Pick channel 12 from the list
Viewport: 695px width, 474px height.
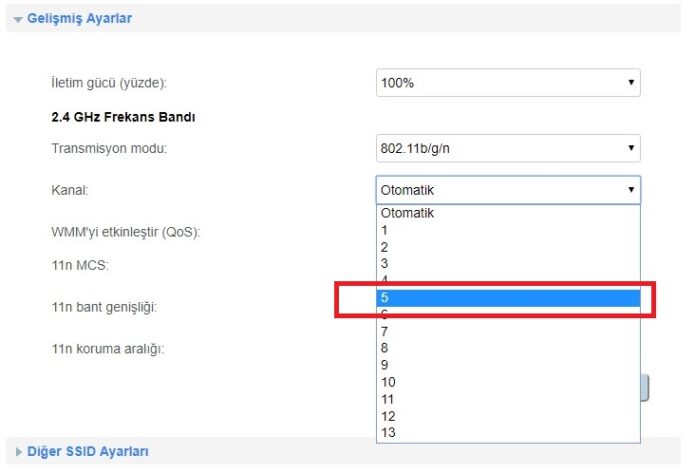tap(388, 416)
